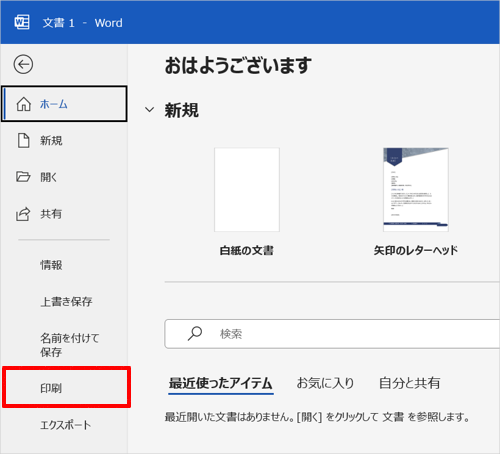500x454 pixels.
Task: Switch to the お気に入り tab
Action: tap(325, 383)
